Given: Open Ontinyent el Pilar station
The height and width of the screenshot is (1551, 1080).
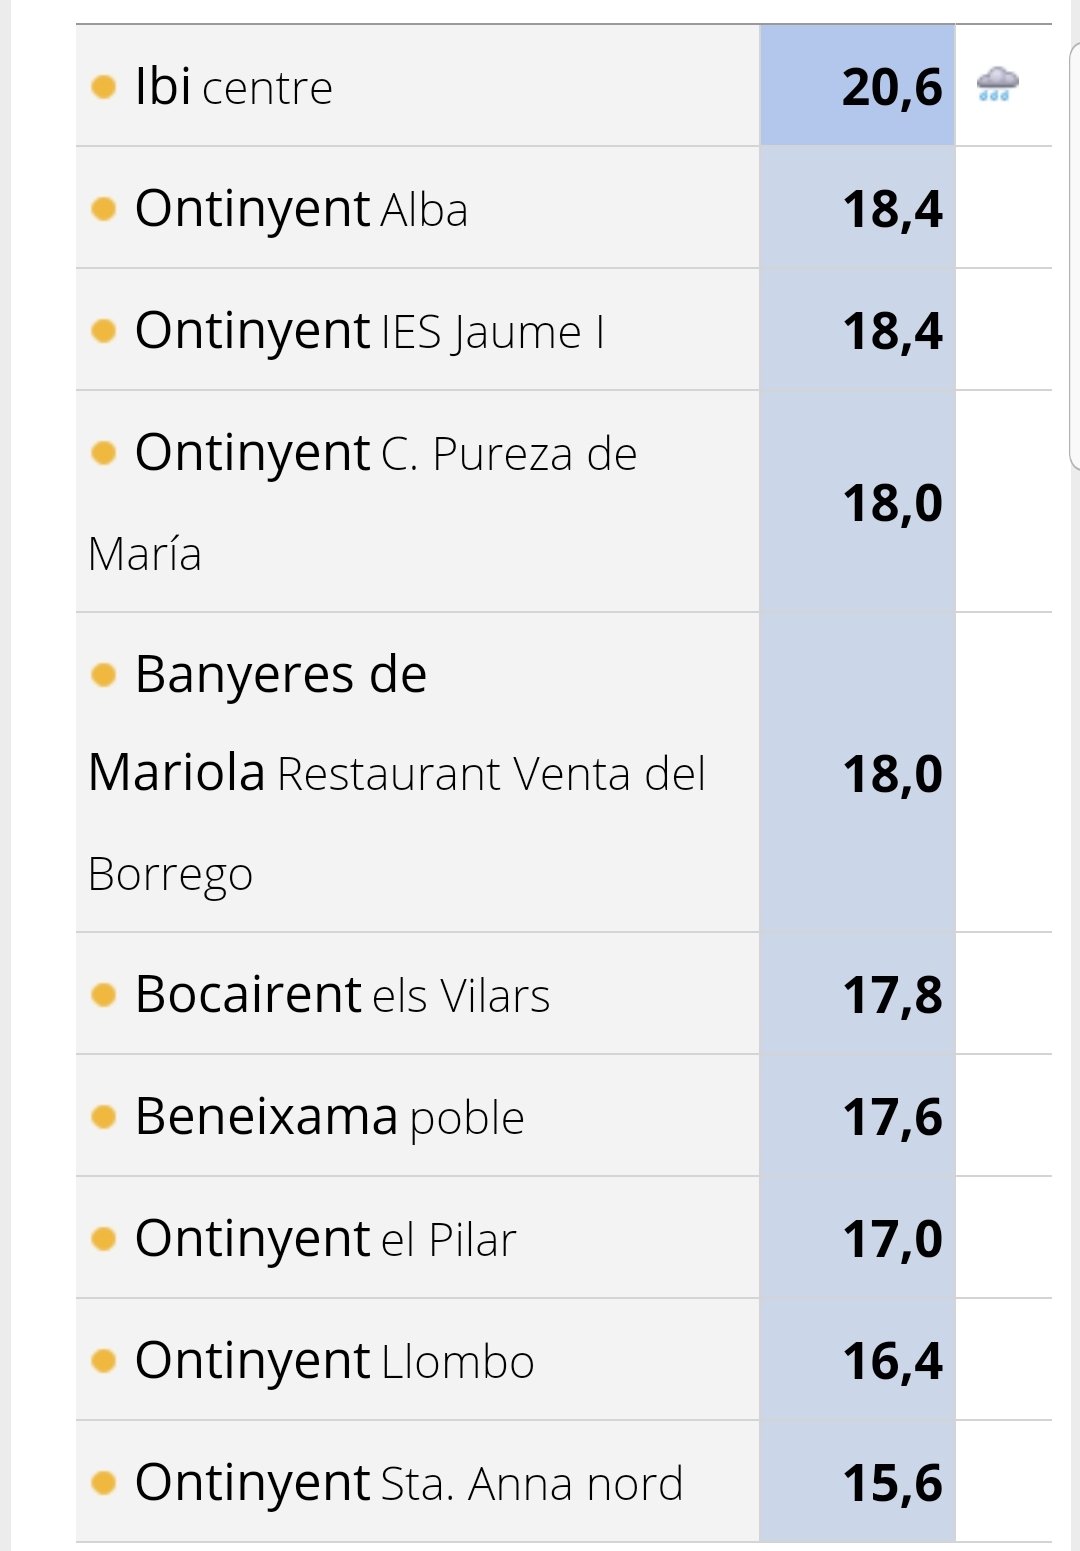Looking at the screenshot, I should coord(326,1239).
